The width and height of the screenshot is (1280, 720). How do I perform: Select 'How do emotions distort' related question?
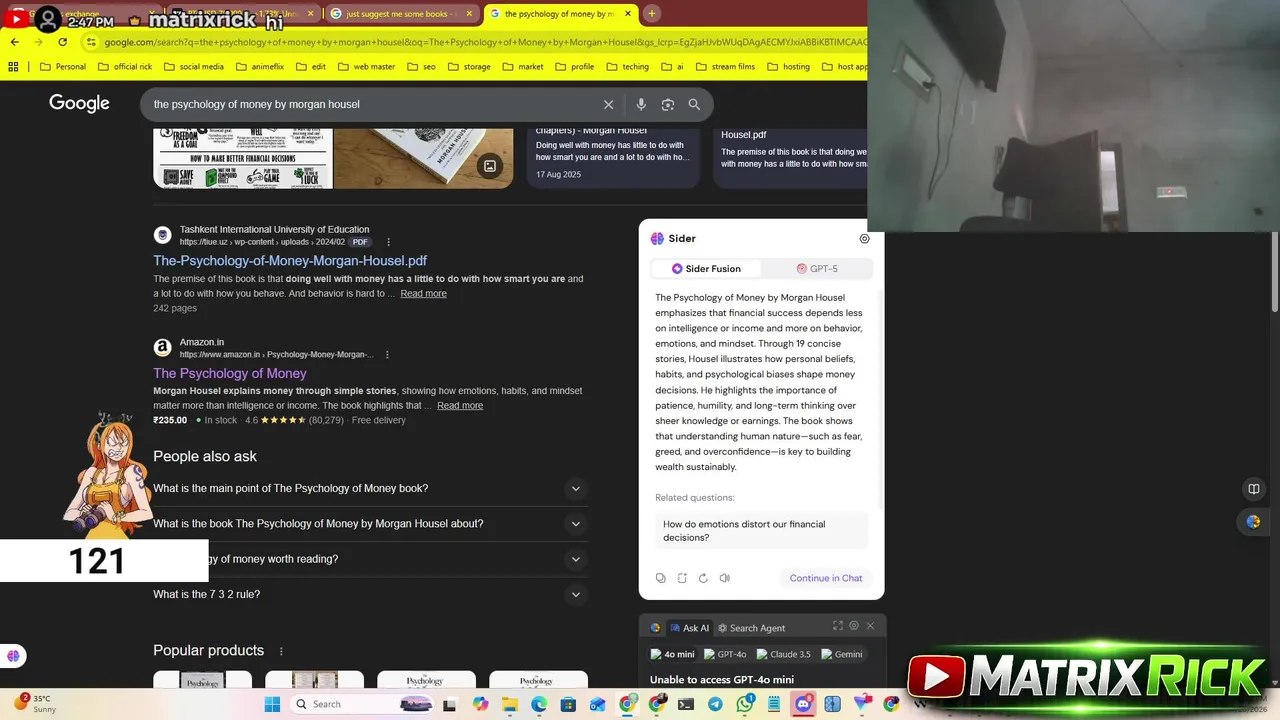(761, 531)
